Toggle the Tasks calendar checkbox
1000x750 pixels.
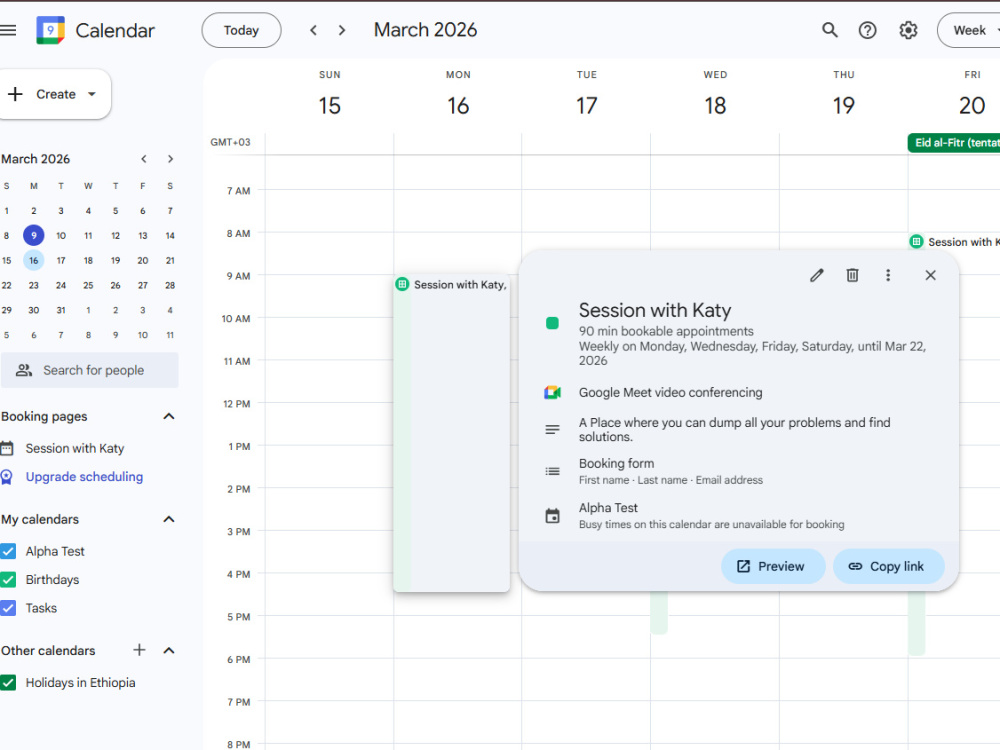pyautogui.click(x=8, y=608)
